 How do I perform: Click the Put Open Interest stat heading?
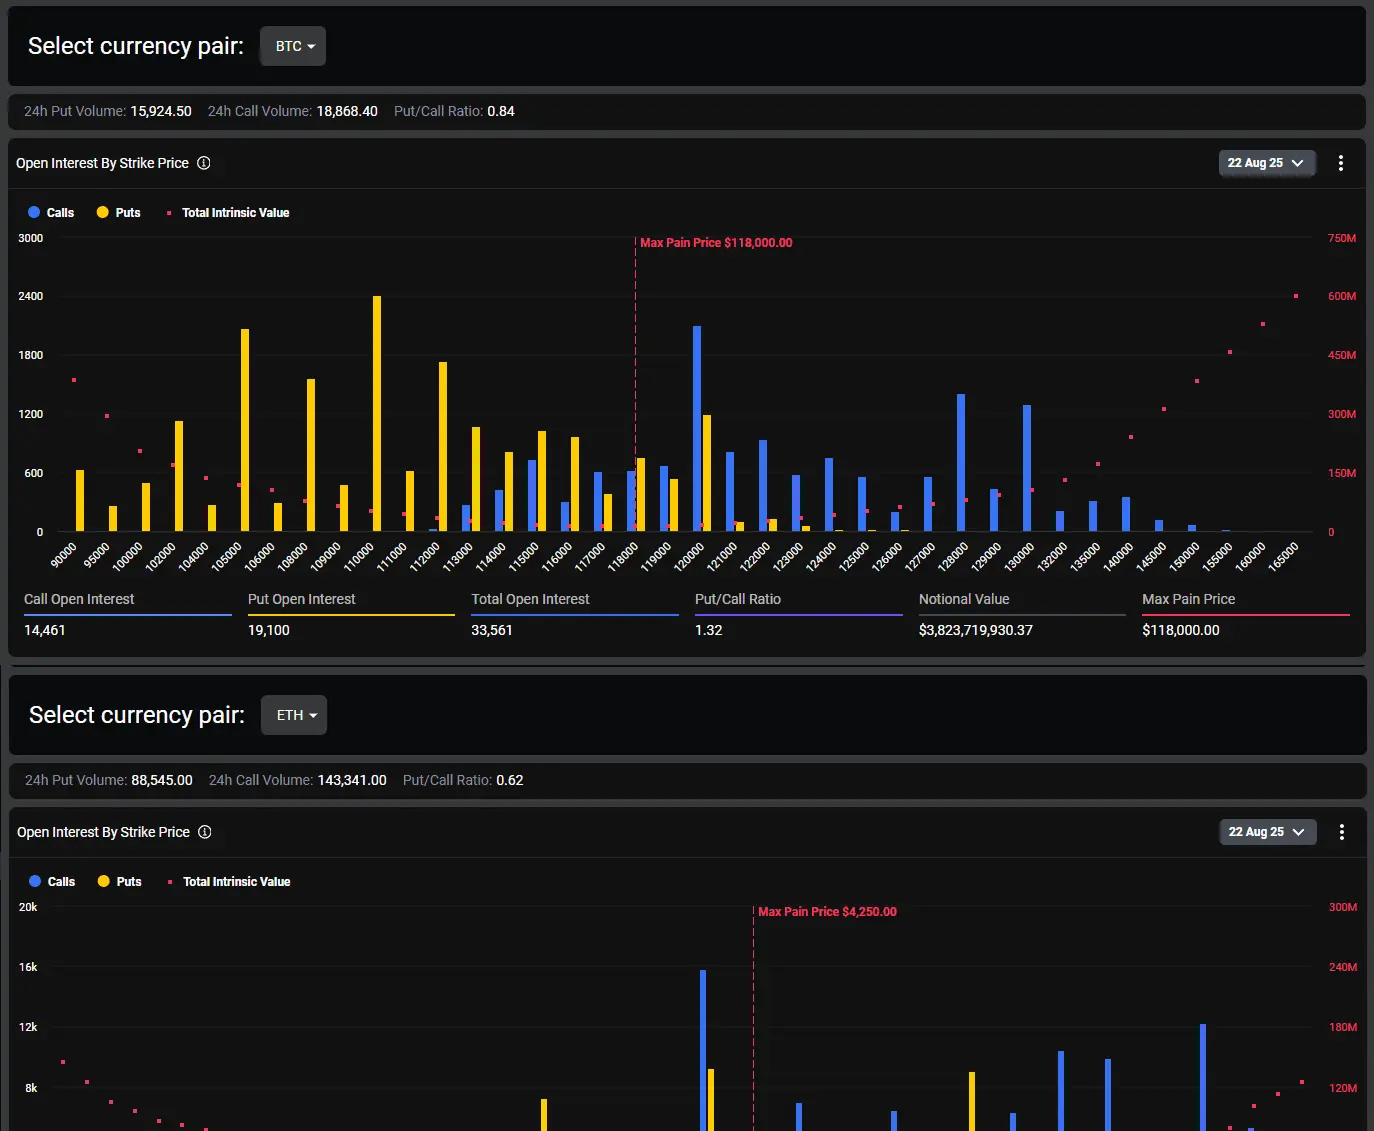[x=302, y=599]
